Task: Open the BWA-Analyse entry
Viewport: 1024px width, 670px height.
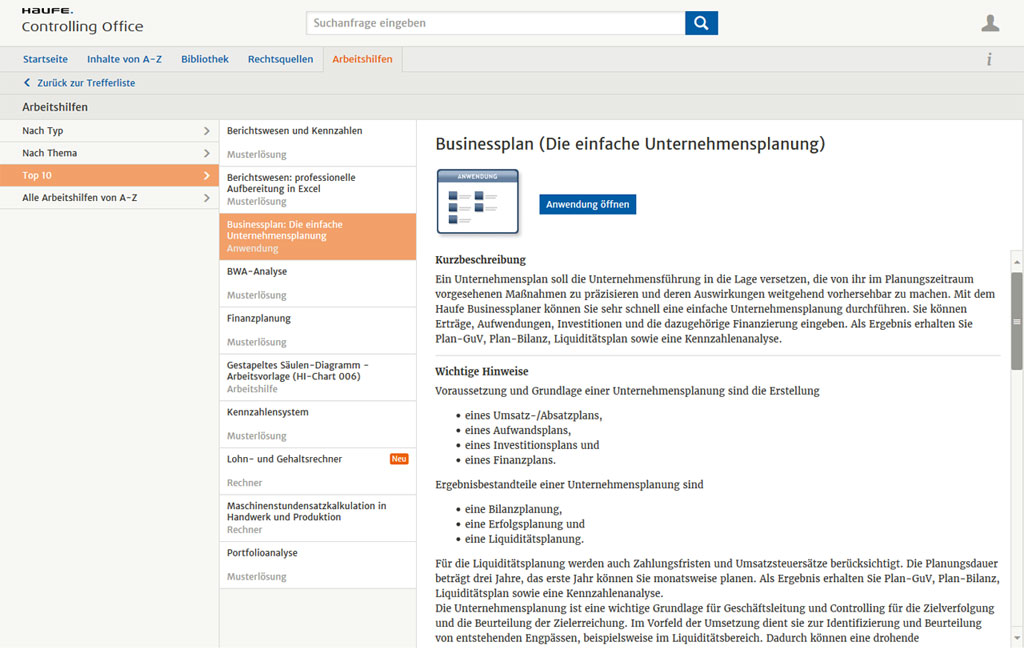Action: (x=317, y=283)
